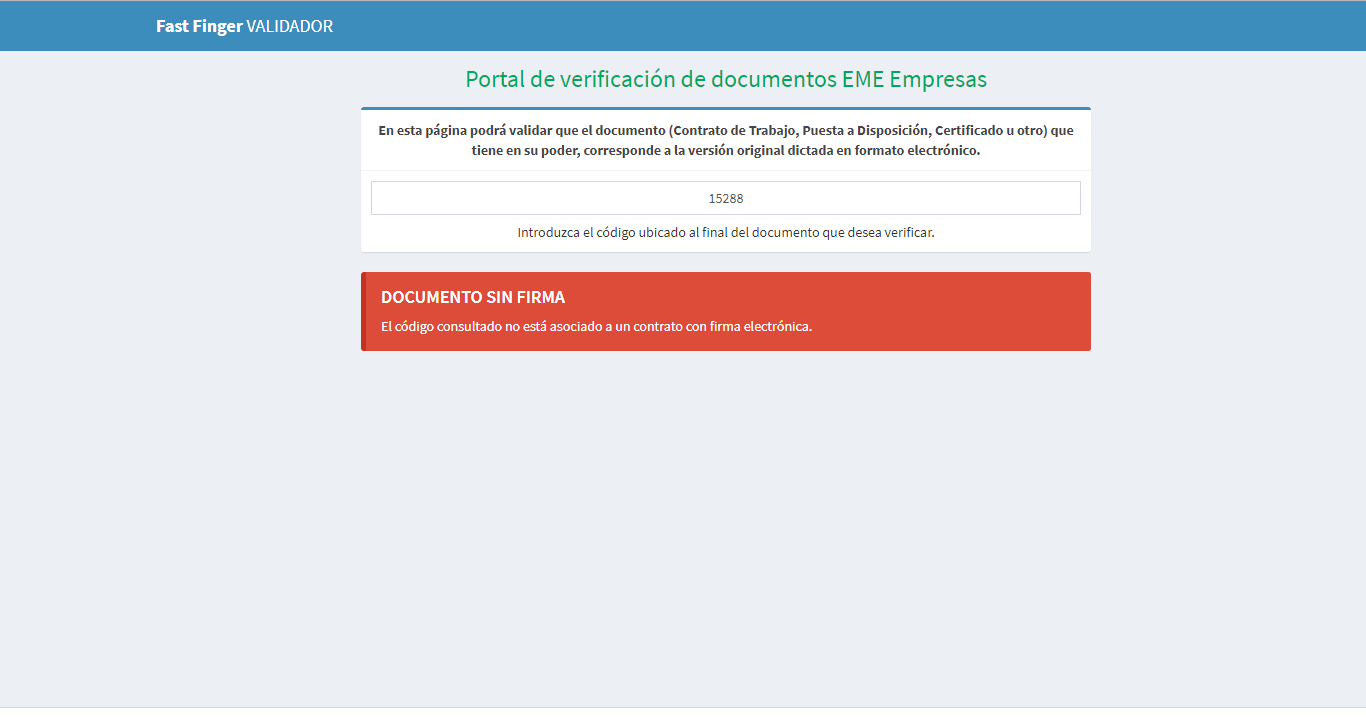Click "EME Empresas" in the page title
This screenshot has width=1366, height=728.
point(915,79)
